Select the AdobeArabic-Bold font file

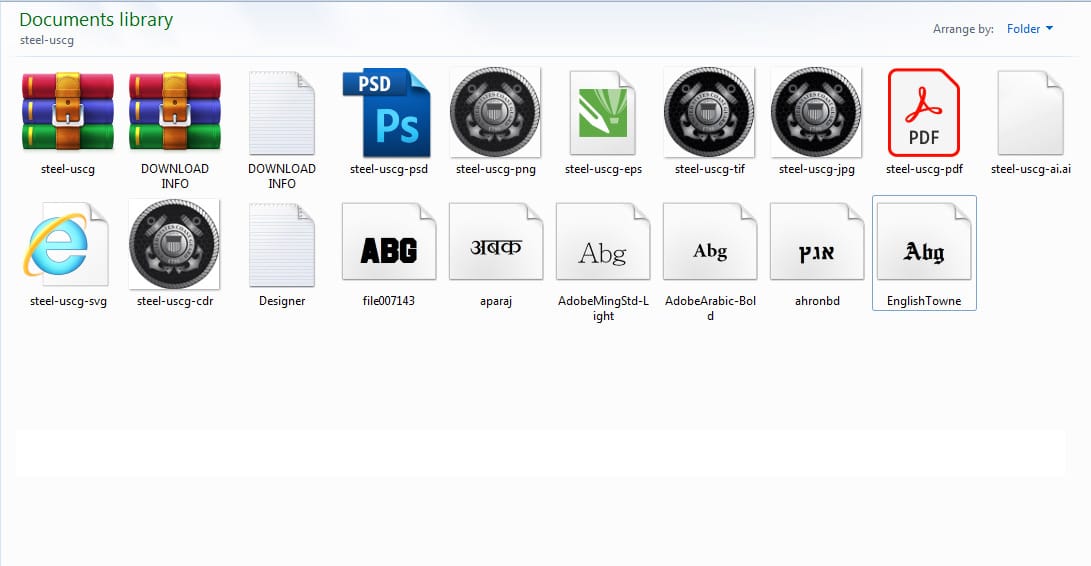point(709,243)
